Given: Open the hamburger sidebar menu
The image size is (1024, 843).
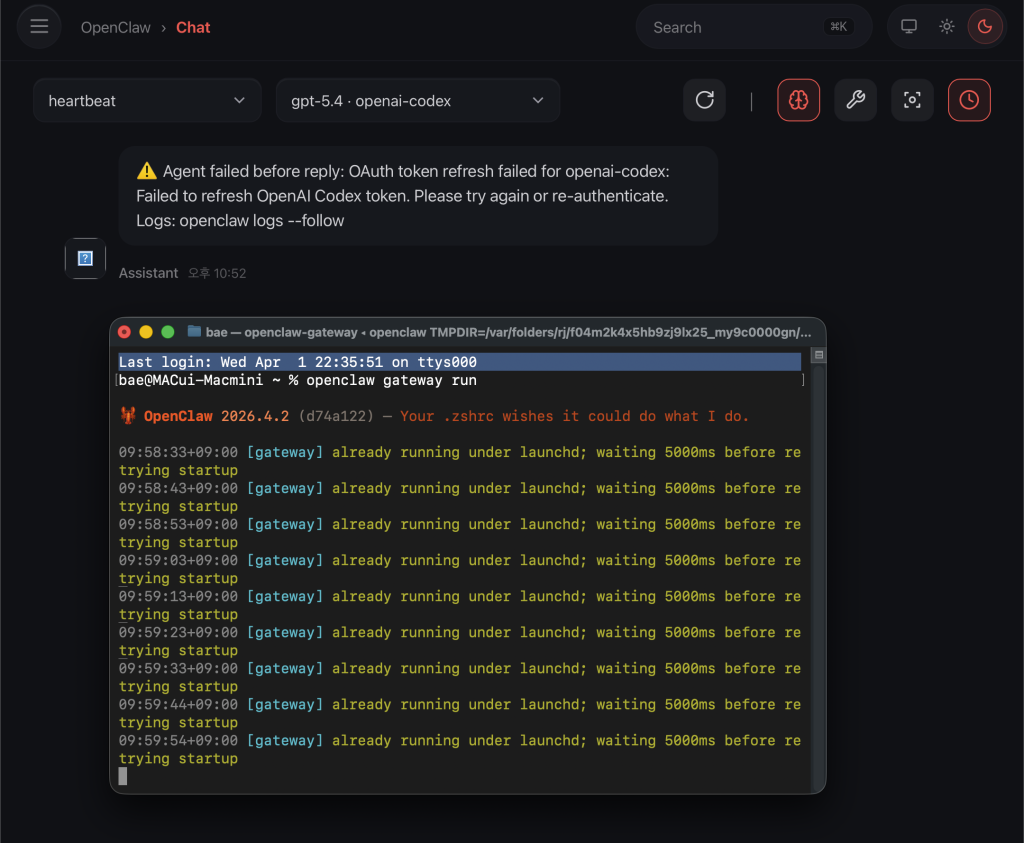Looking at the screenshot, I should [x=39, y=27].
